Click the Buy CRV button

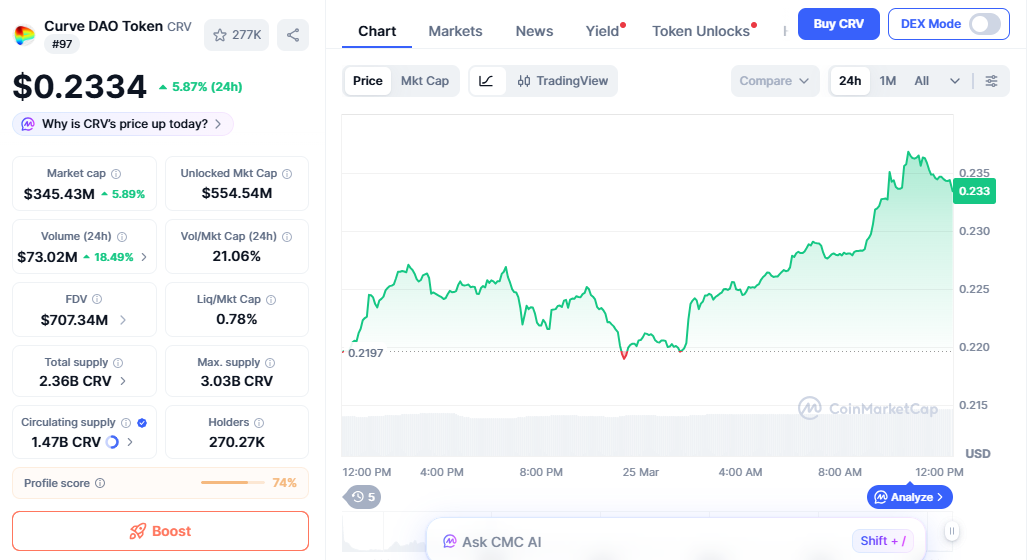point(838,24)
